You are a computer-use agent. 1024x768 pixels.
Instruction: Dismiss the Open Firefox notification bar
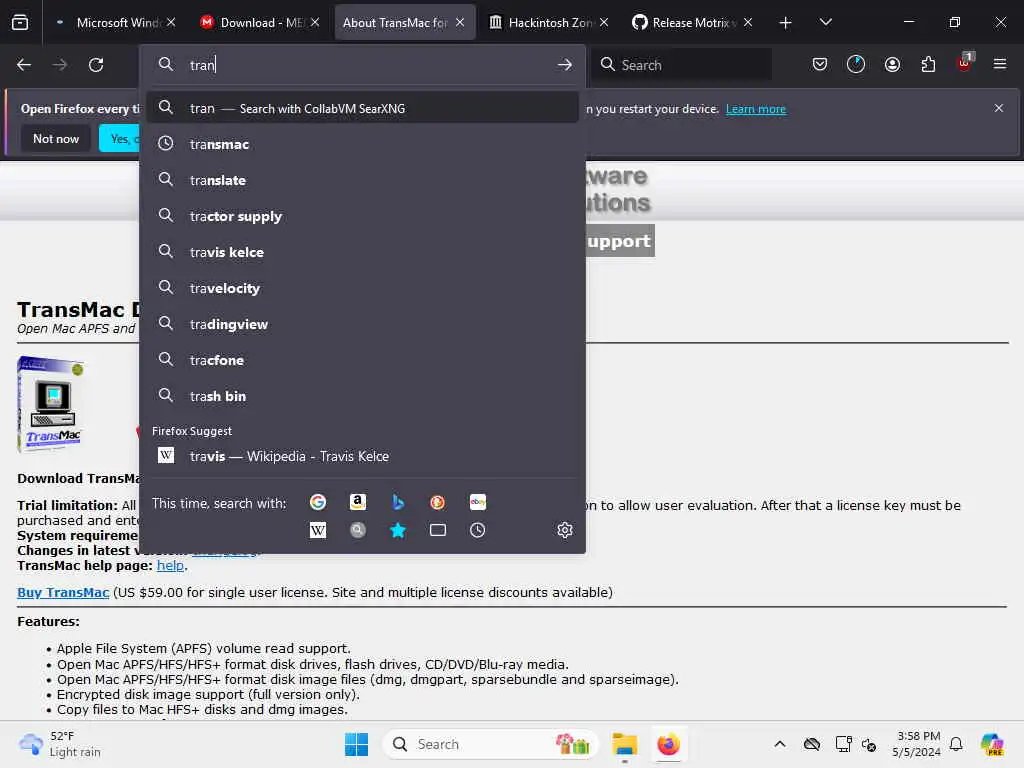coord(999,108)
